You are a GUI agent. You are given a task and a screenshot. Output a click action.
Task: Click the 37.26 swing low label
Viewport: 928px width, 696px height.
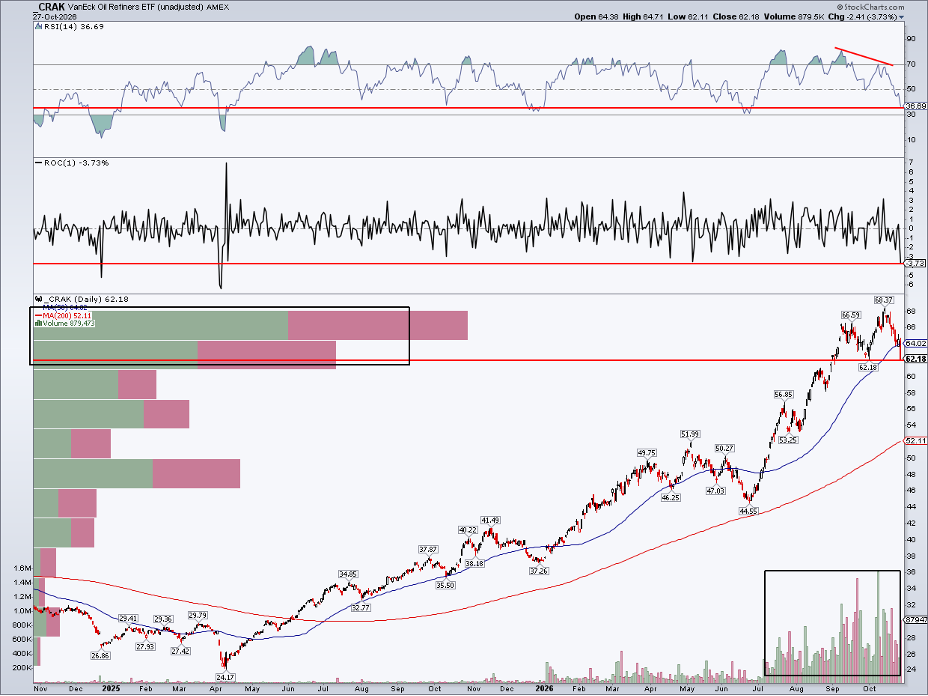(x=539, y=571)
